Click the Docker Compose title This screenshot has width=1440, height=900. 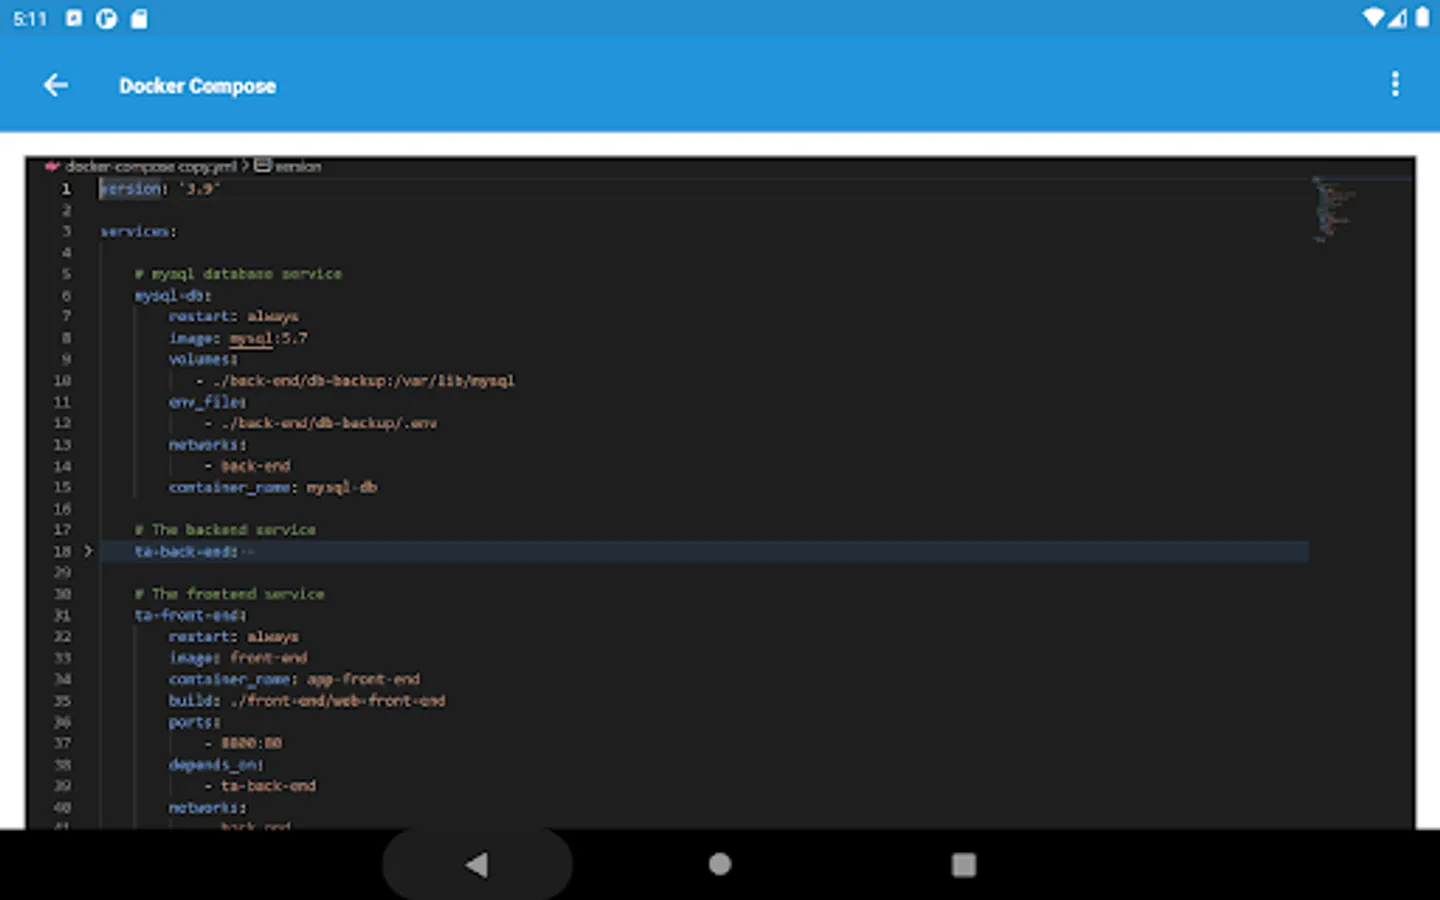click(x=197, y=85)
